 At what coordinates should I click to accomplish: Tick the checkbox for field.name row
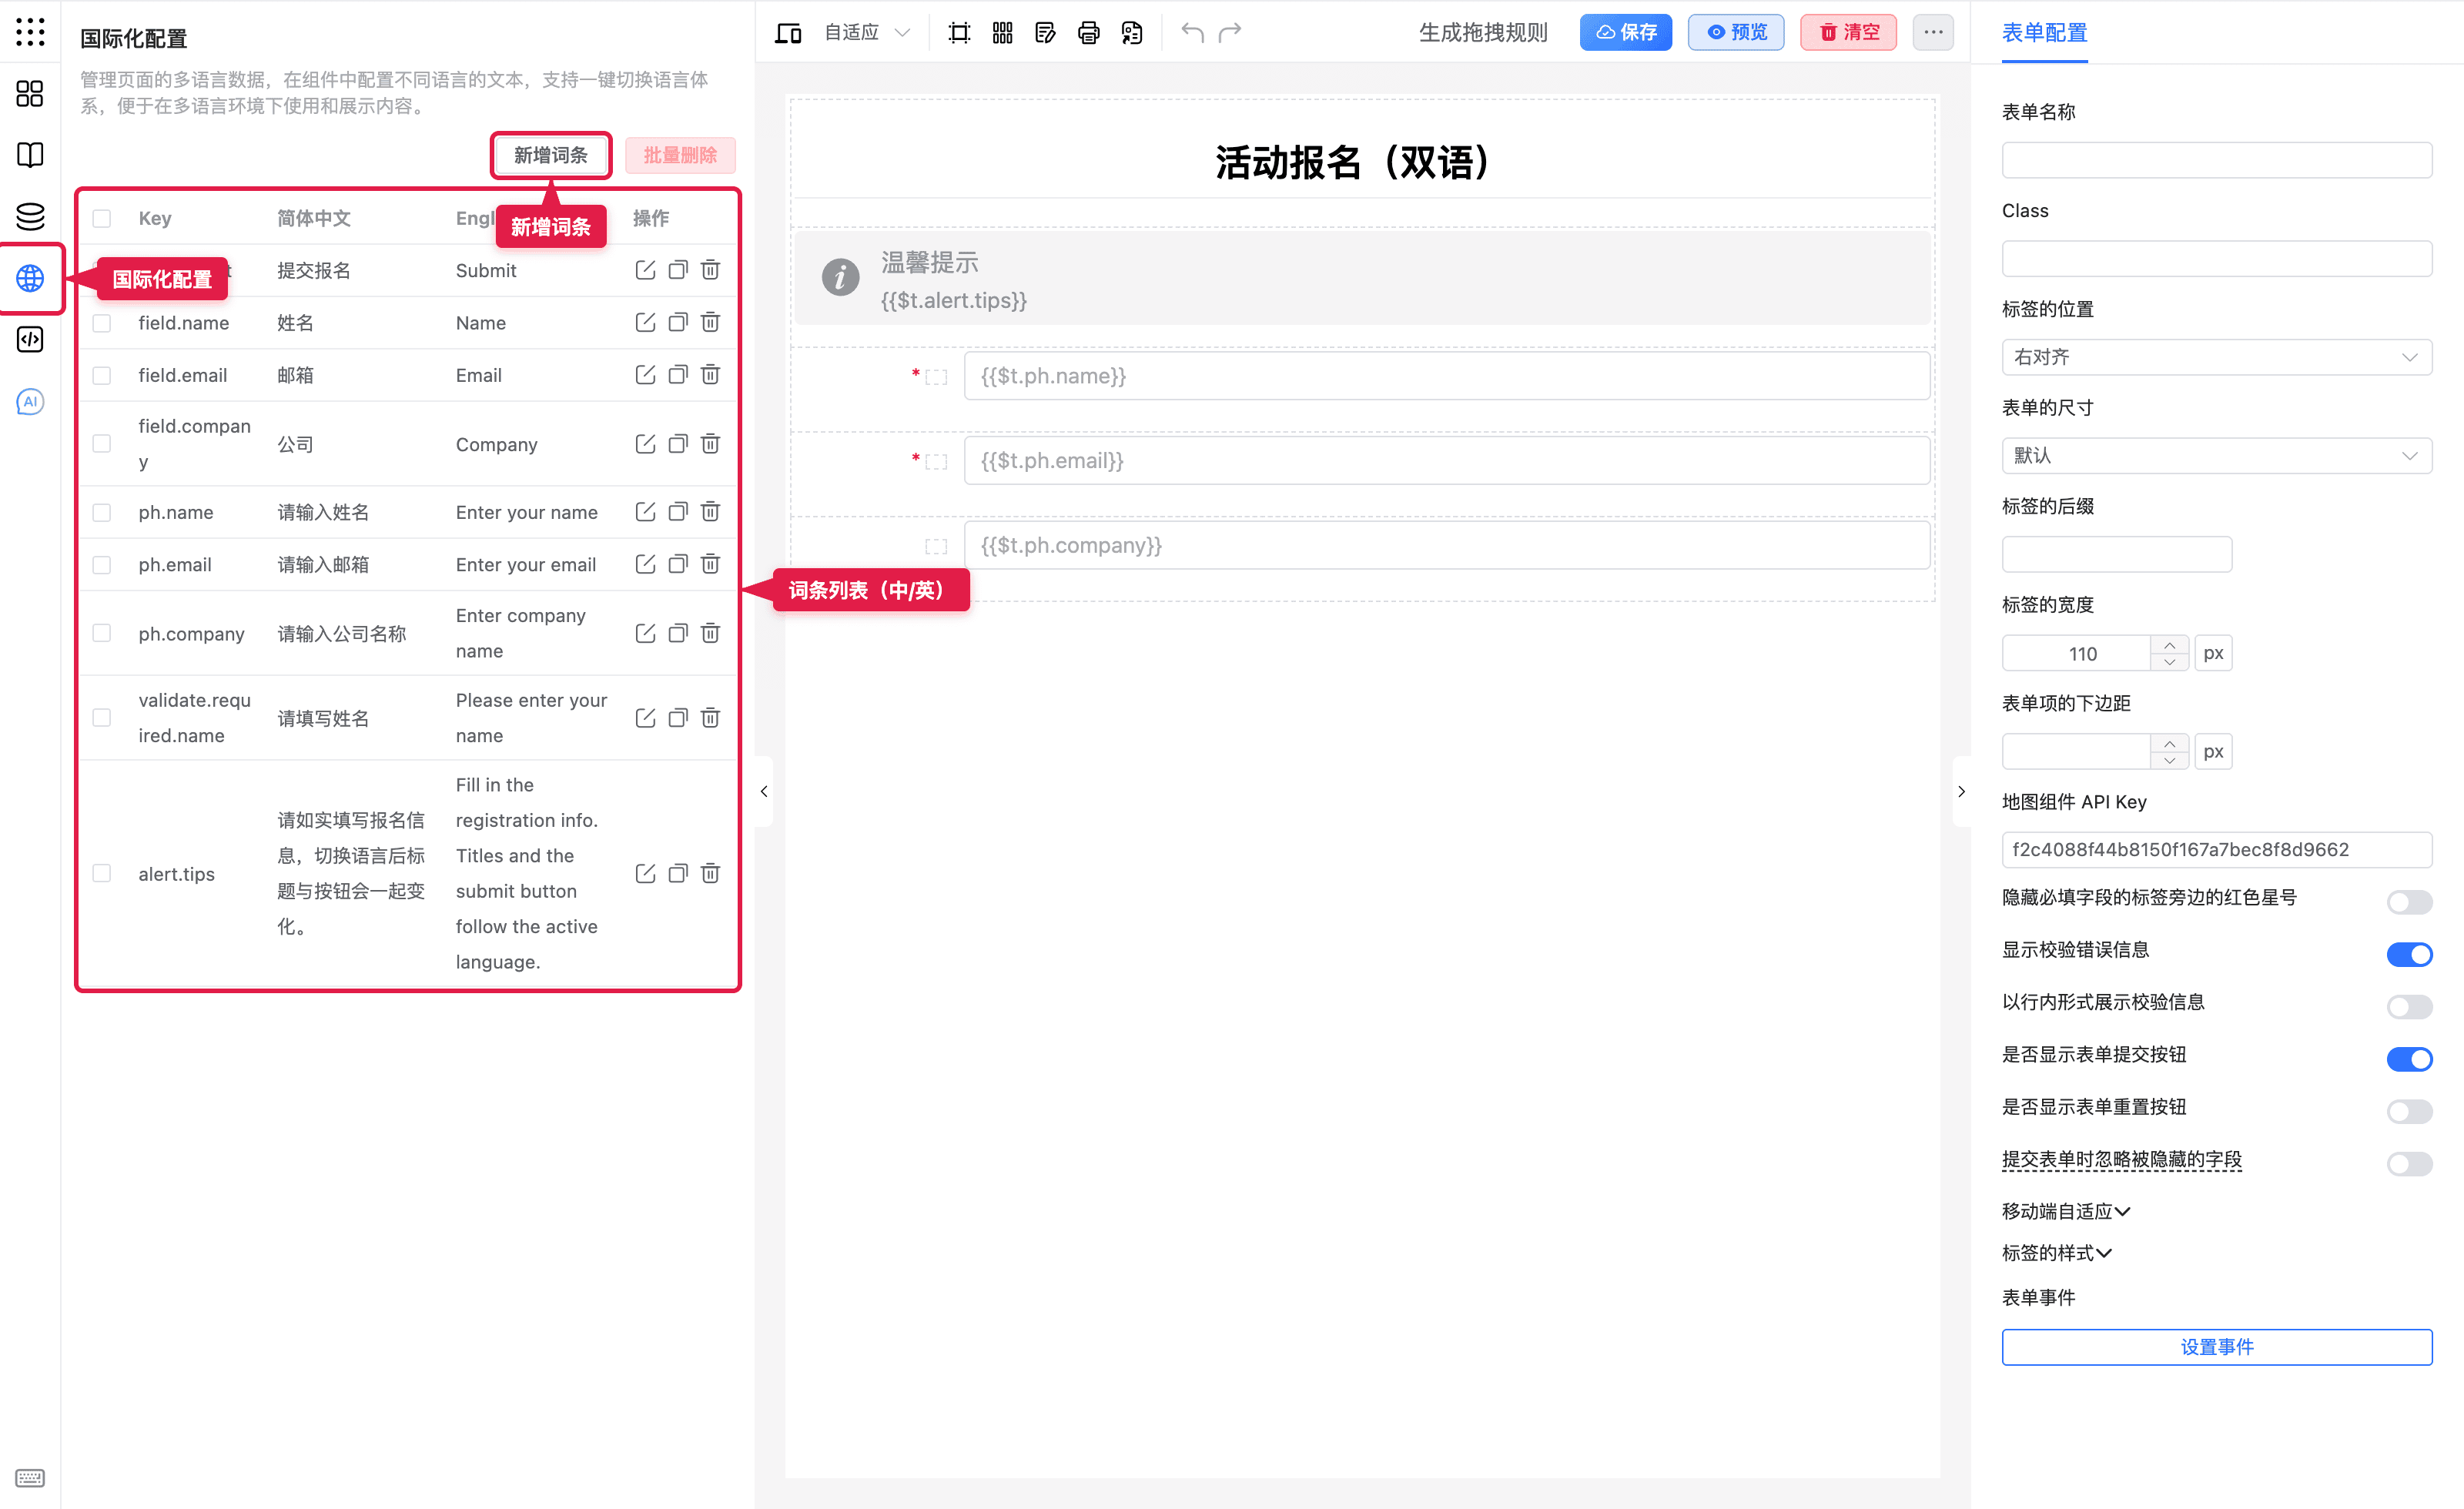(101, 323)
